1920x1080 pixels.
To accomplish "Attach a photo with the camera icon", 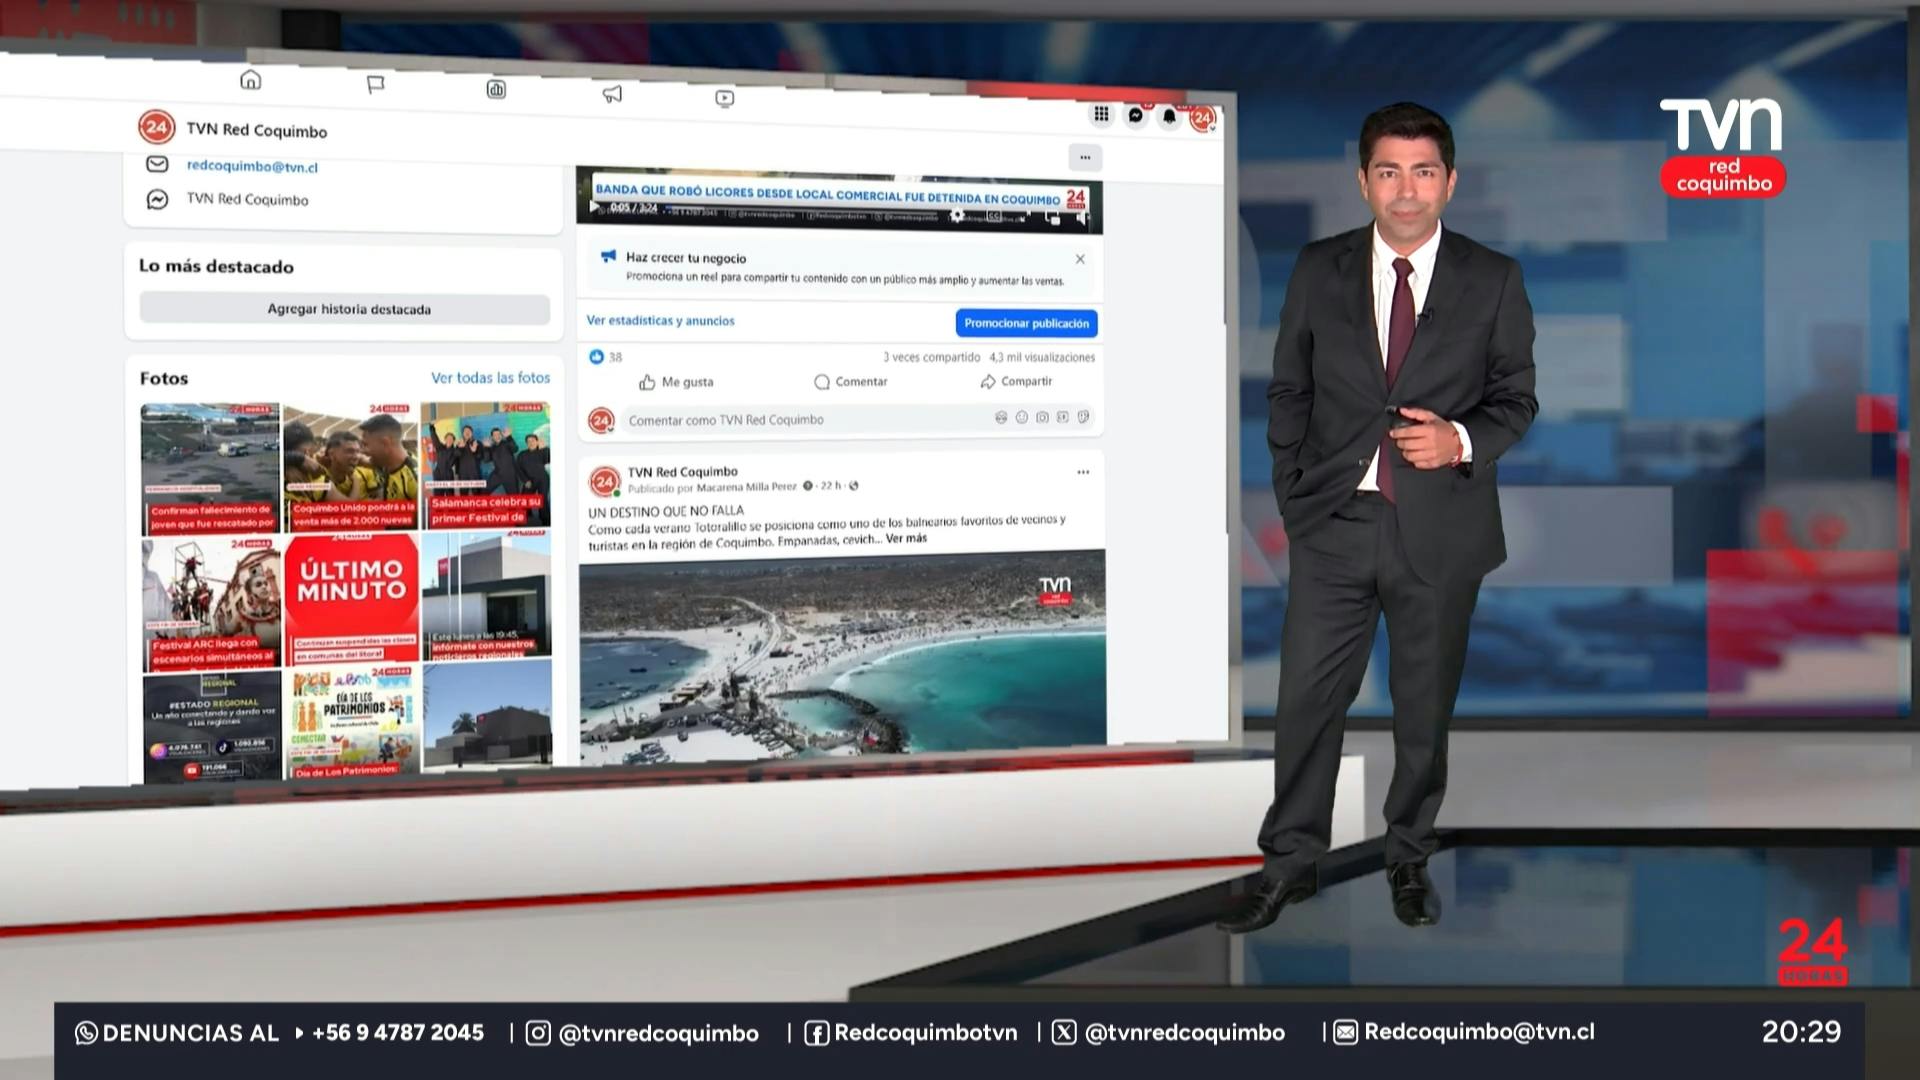I will click(x=1042, y=418).
